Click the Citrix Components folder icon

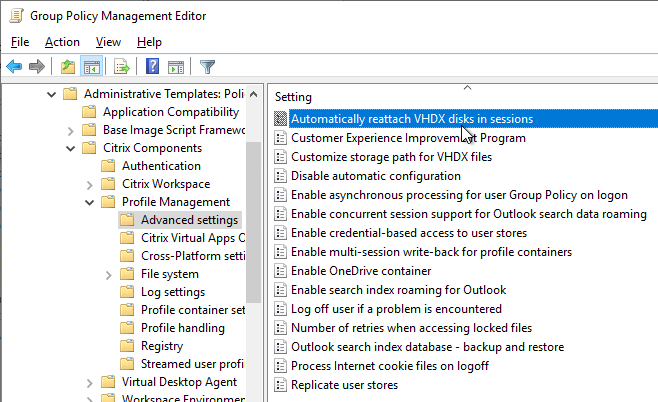89,148
